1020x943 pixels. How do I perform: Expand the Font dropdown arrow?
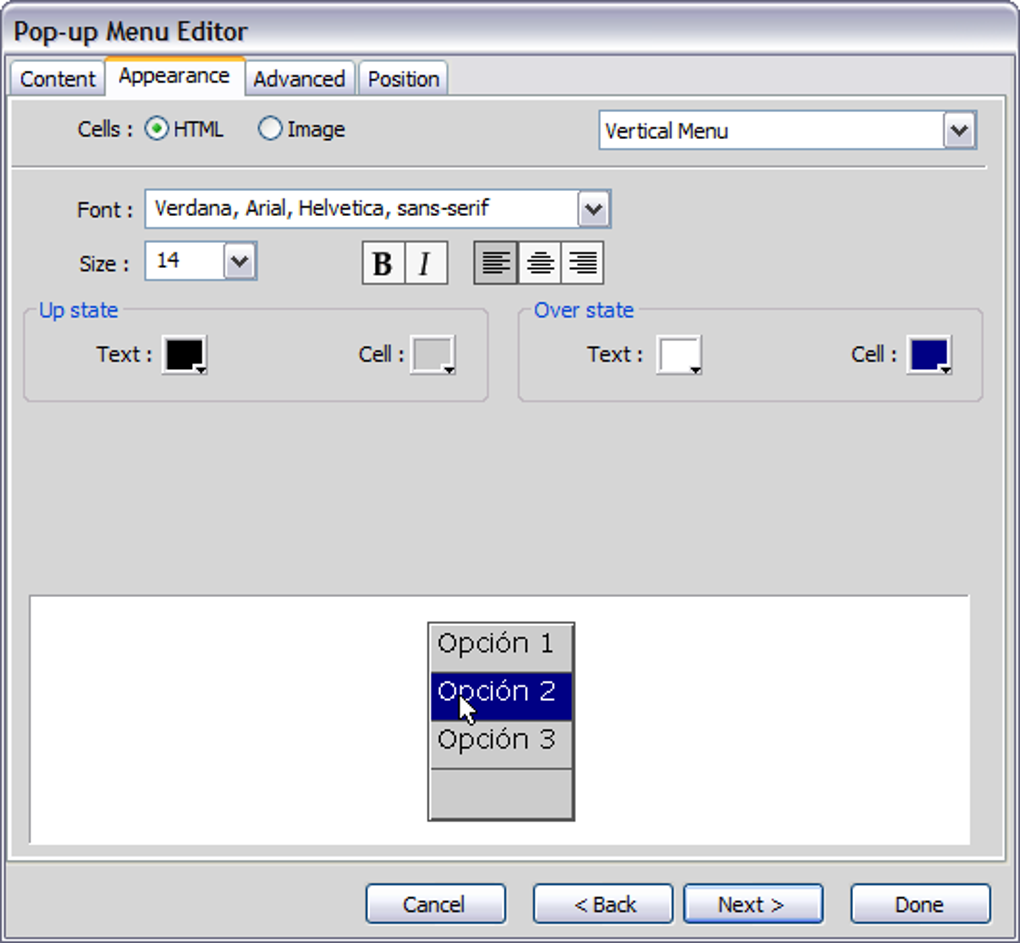[593, 209]
